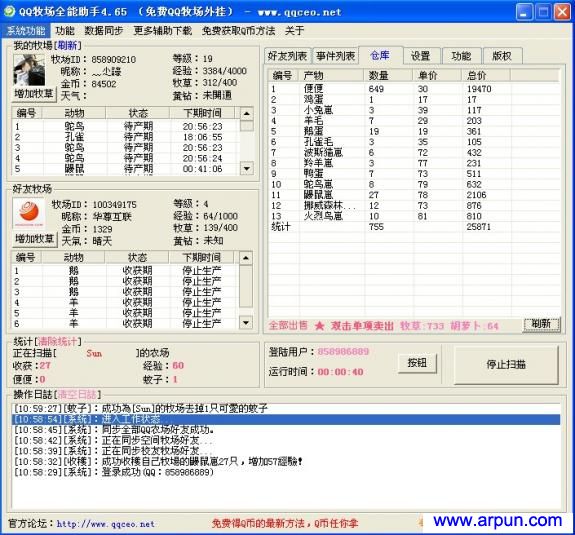Click 增加牧草 button in friend ranch
This screenshot has width=575, height=535.
pyautogui.click(x=35, y=239)
